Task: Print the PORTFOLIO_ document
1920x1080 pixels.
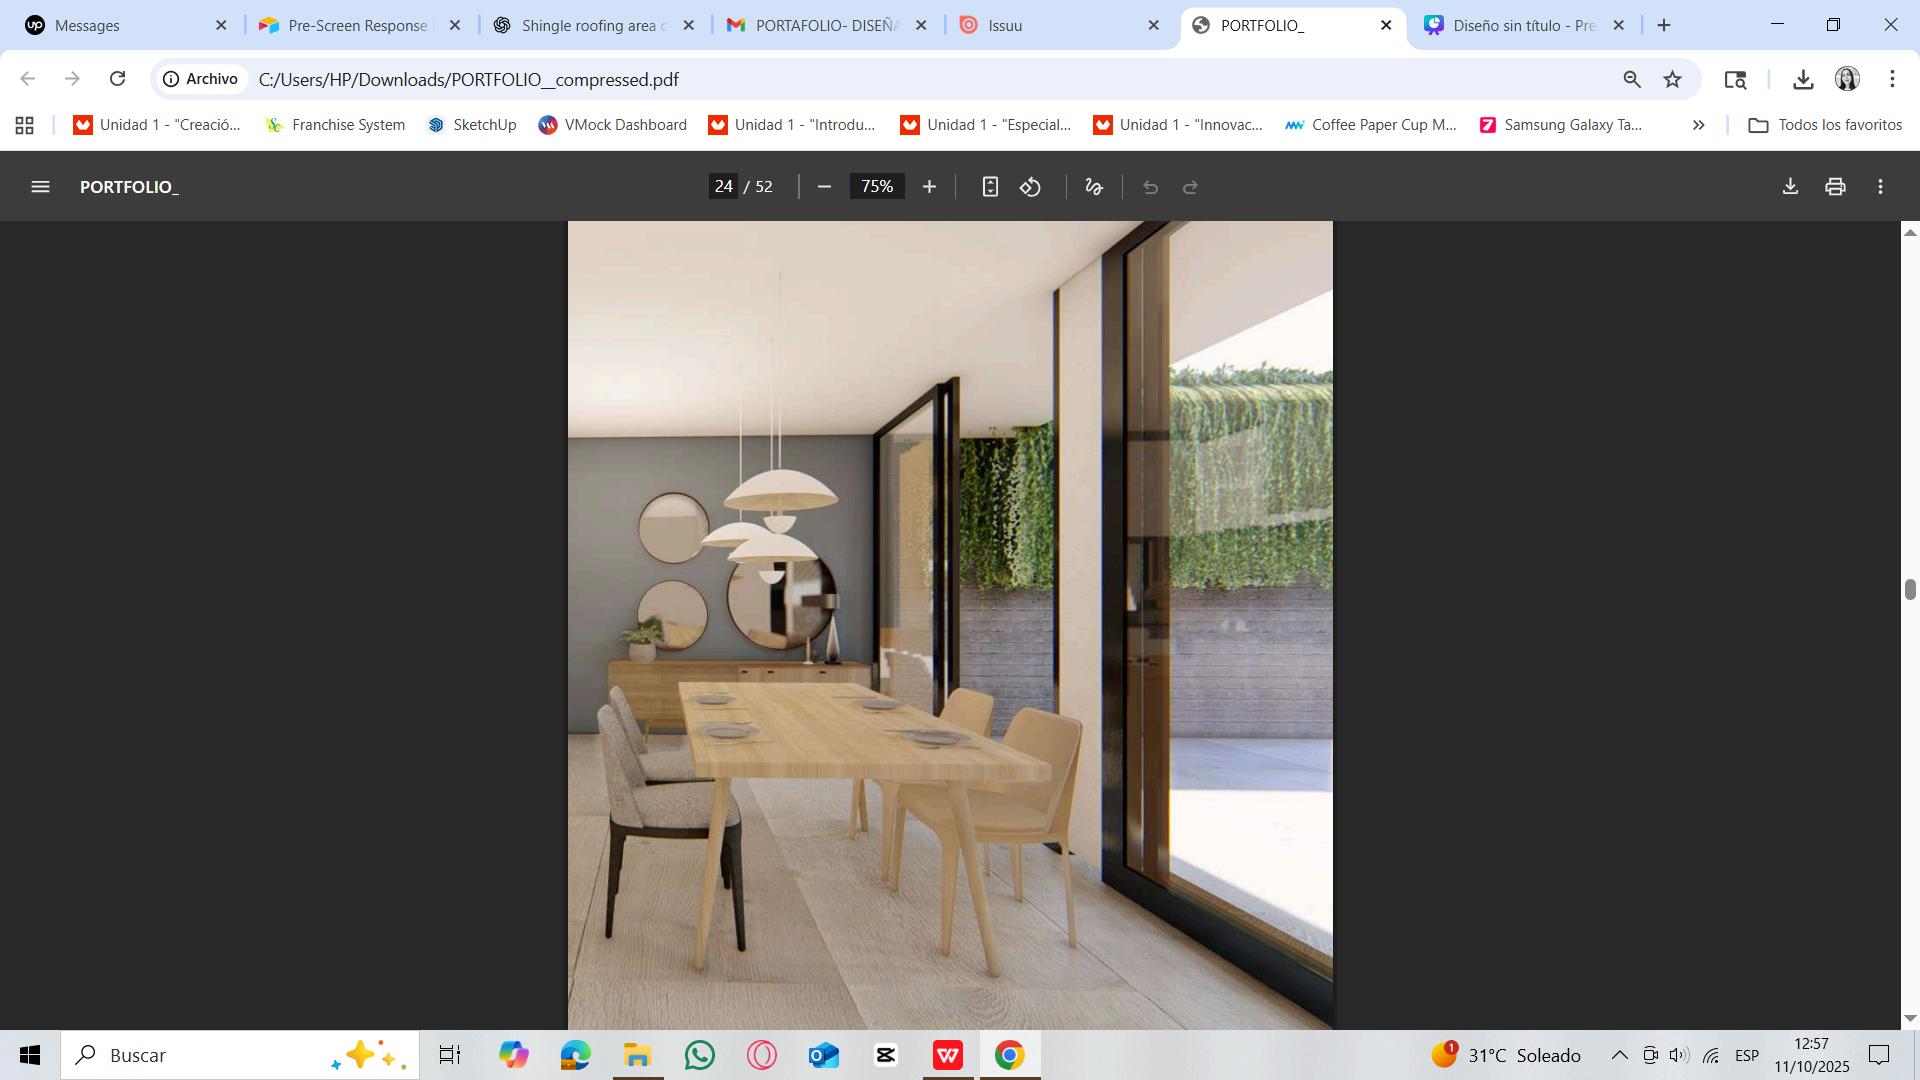Action: [1835, 187]
